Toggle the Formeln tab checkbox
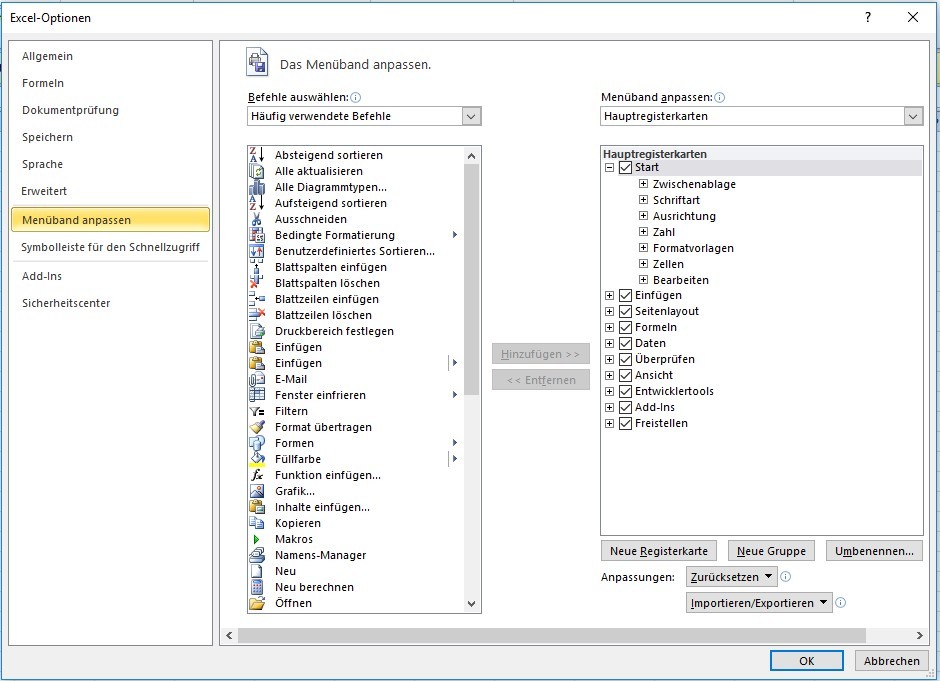This screenshot has width=940, height=681. tap(625, 327)
